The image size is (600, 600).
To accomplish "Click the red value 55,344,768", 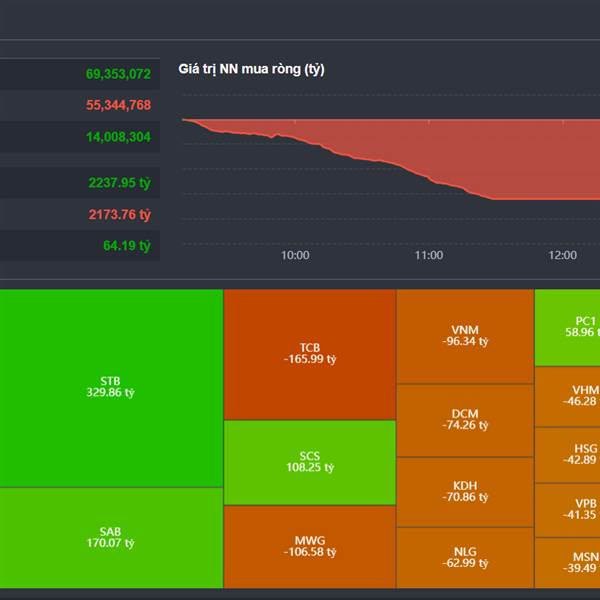I will [x=118, y=105].
